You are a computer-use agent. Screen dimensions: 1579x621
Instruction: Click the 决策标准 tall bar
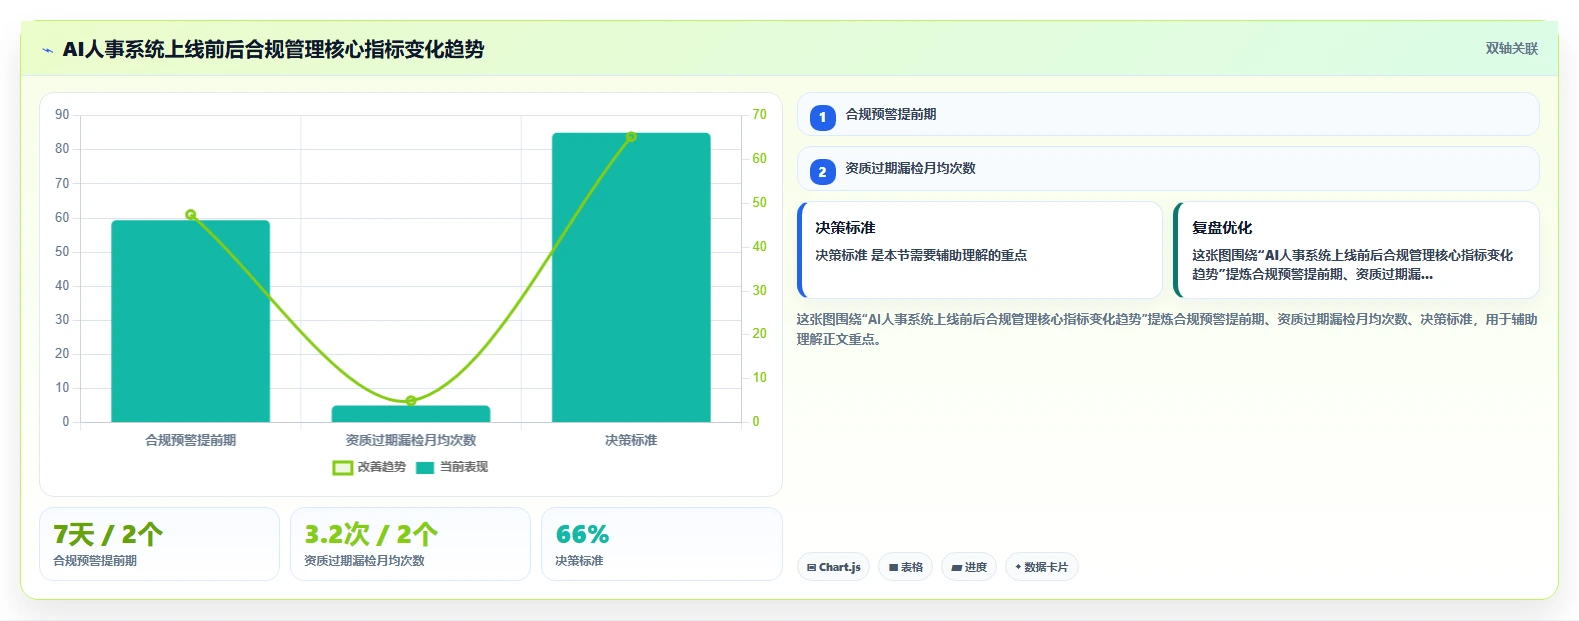(631, 277)
